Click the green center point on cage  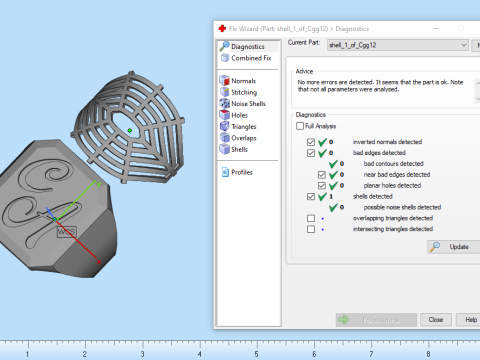130,130
